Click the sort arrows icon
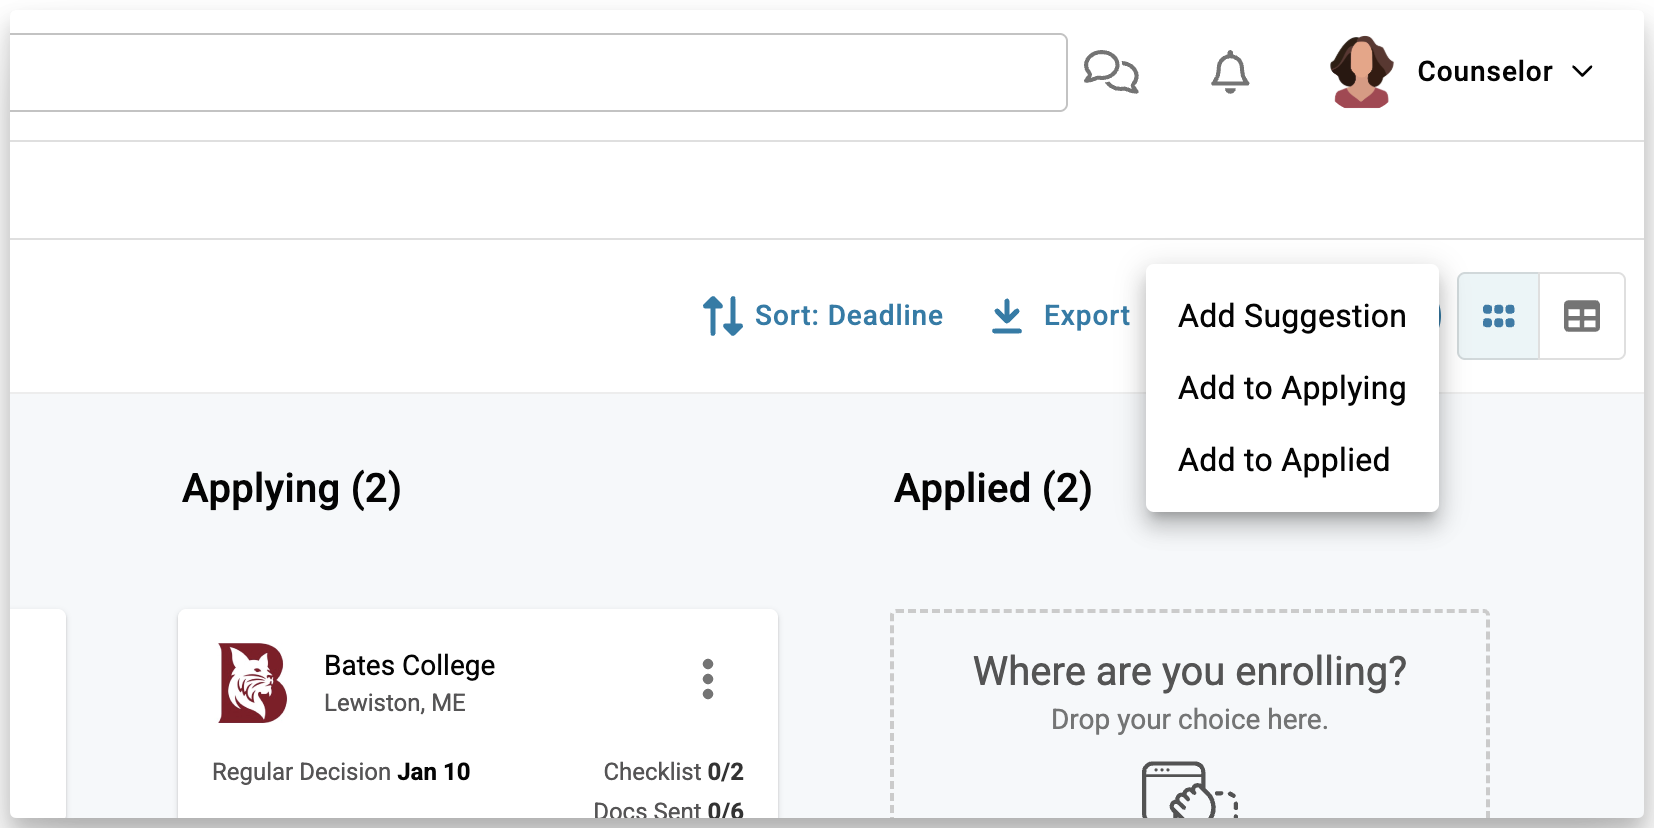This screenshot has width=1654, height=828. click(722, 316)
